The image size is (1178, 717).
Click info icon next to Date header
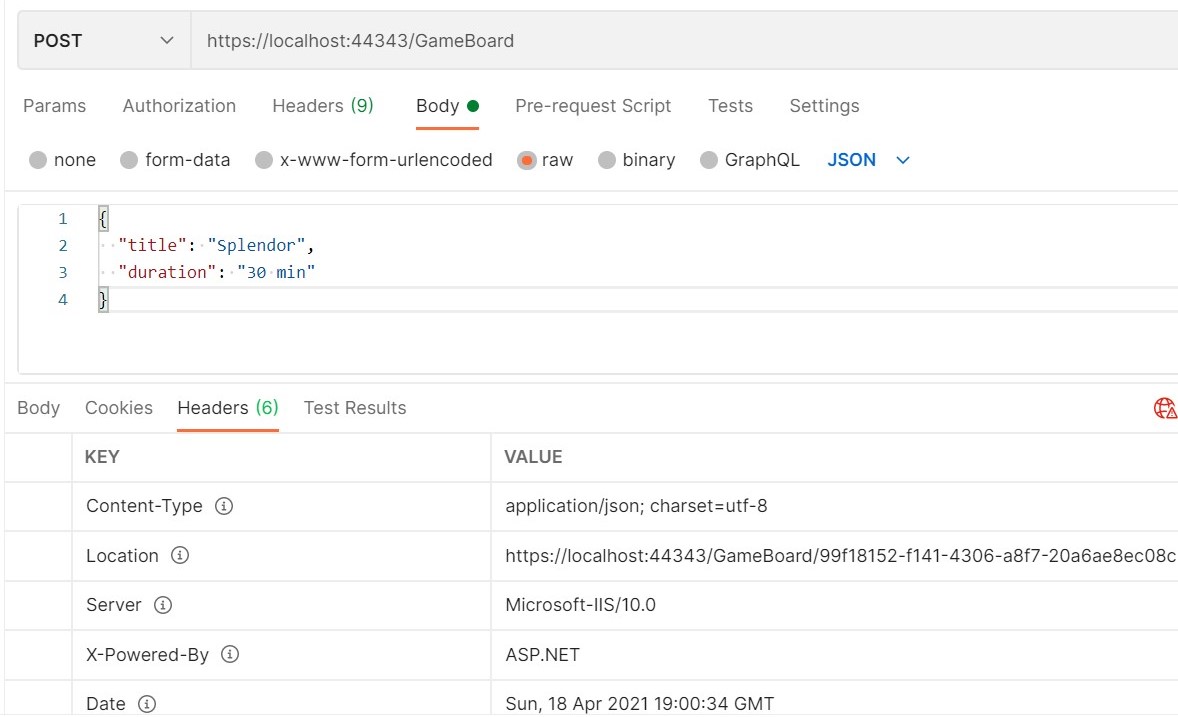tap(147, 704)
